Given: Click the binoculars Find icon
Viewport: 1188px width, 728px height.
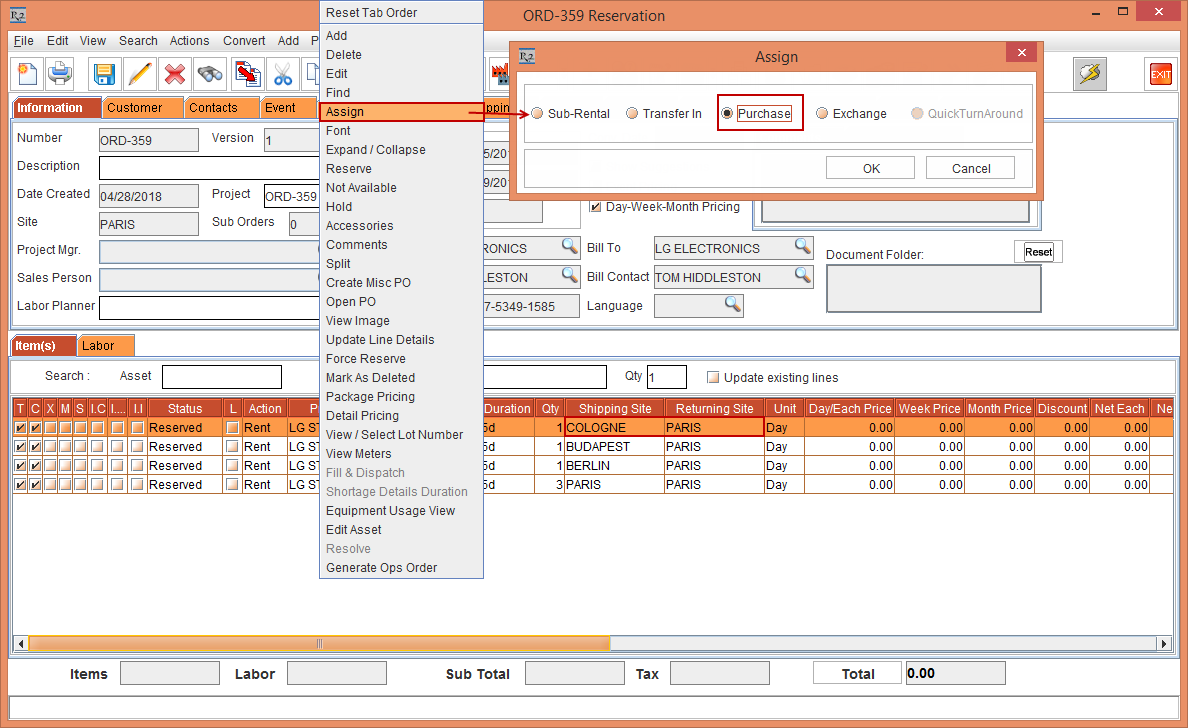Looking at the screenshot, I should tap(210, 73).
